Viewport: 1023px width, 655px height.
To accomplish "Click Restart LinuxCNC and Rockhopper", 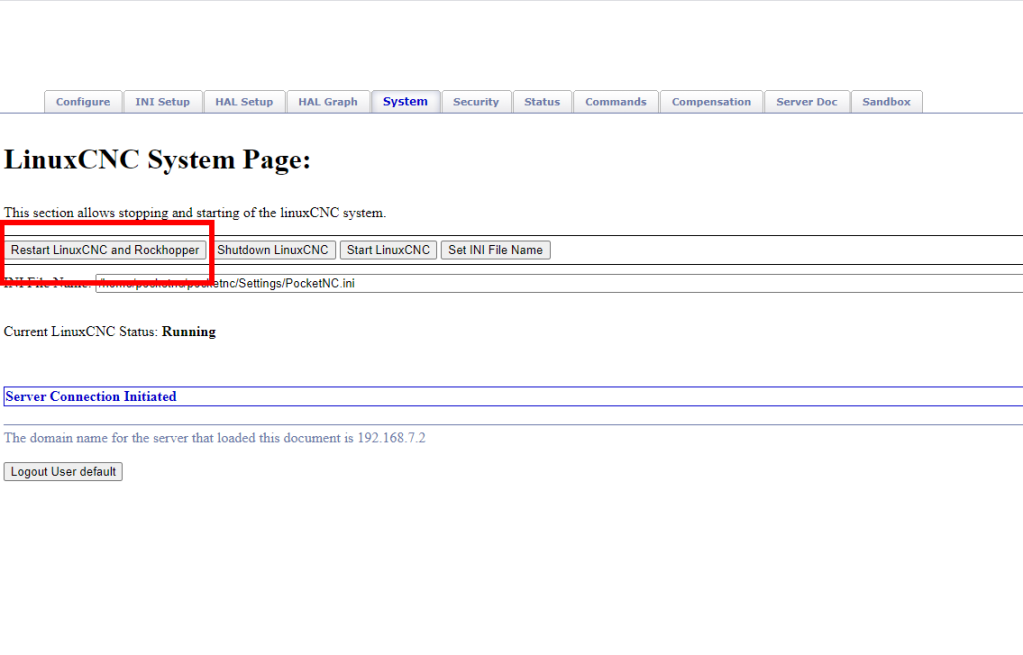I will pyautogui.click(x=105, y=249).
